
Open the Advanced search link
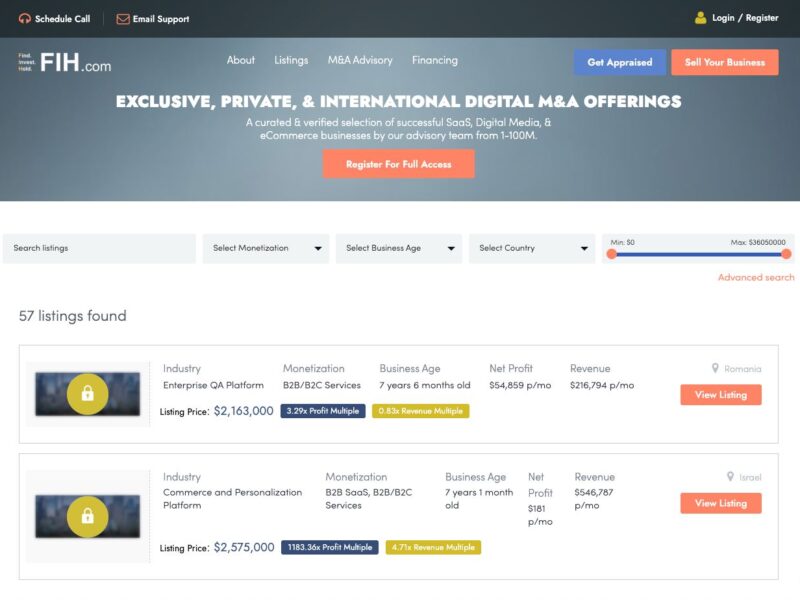tap(756, 278)
